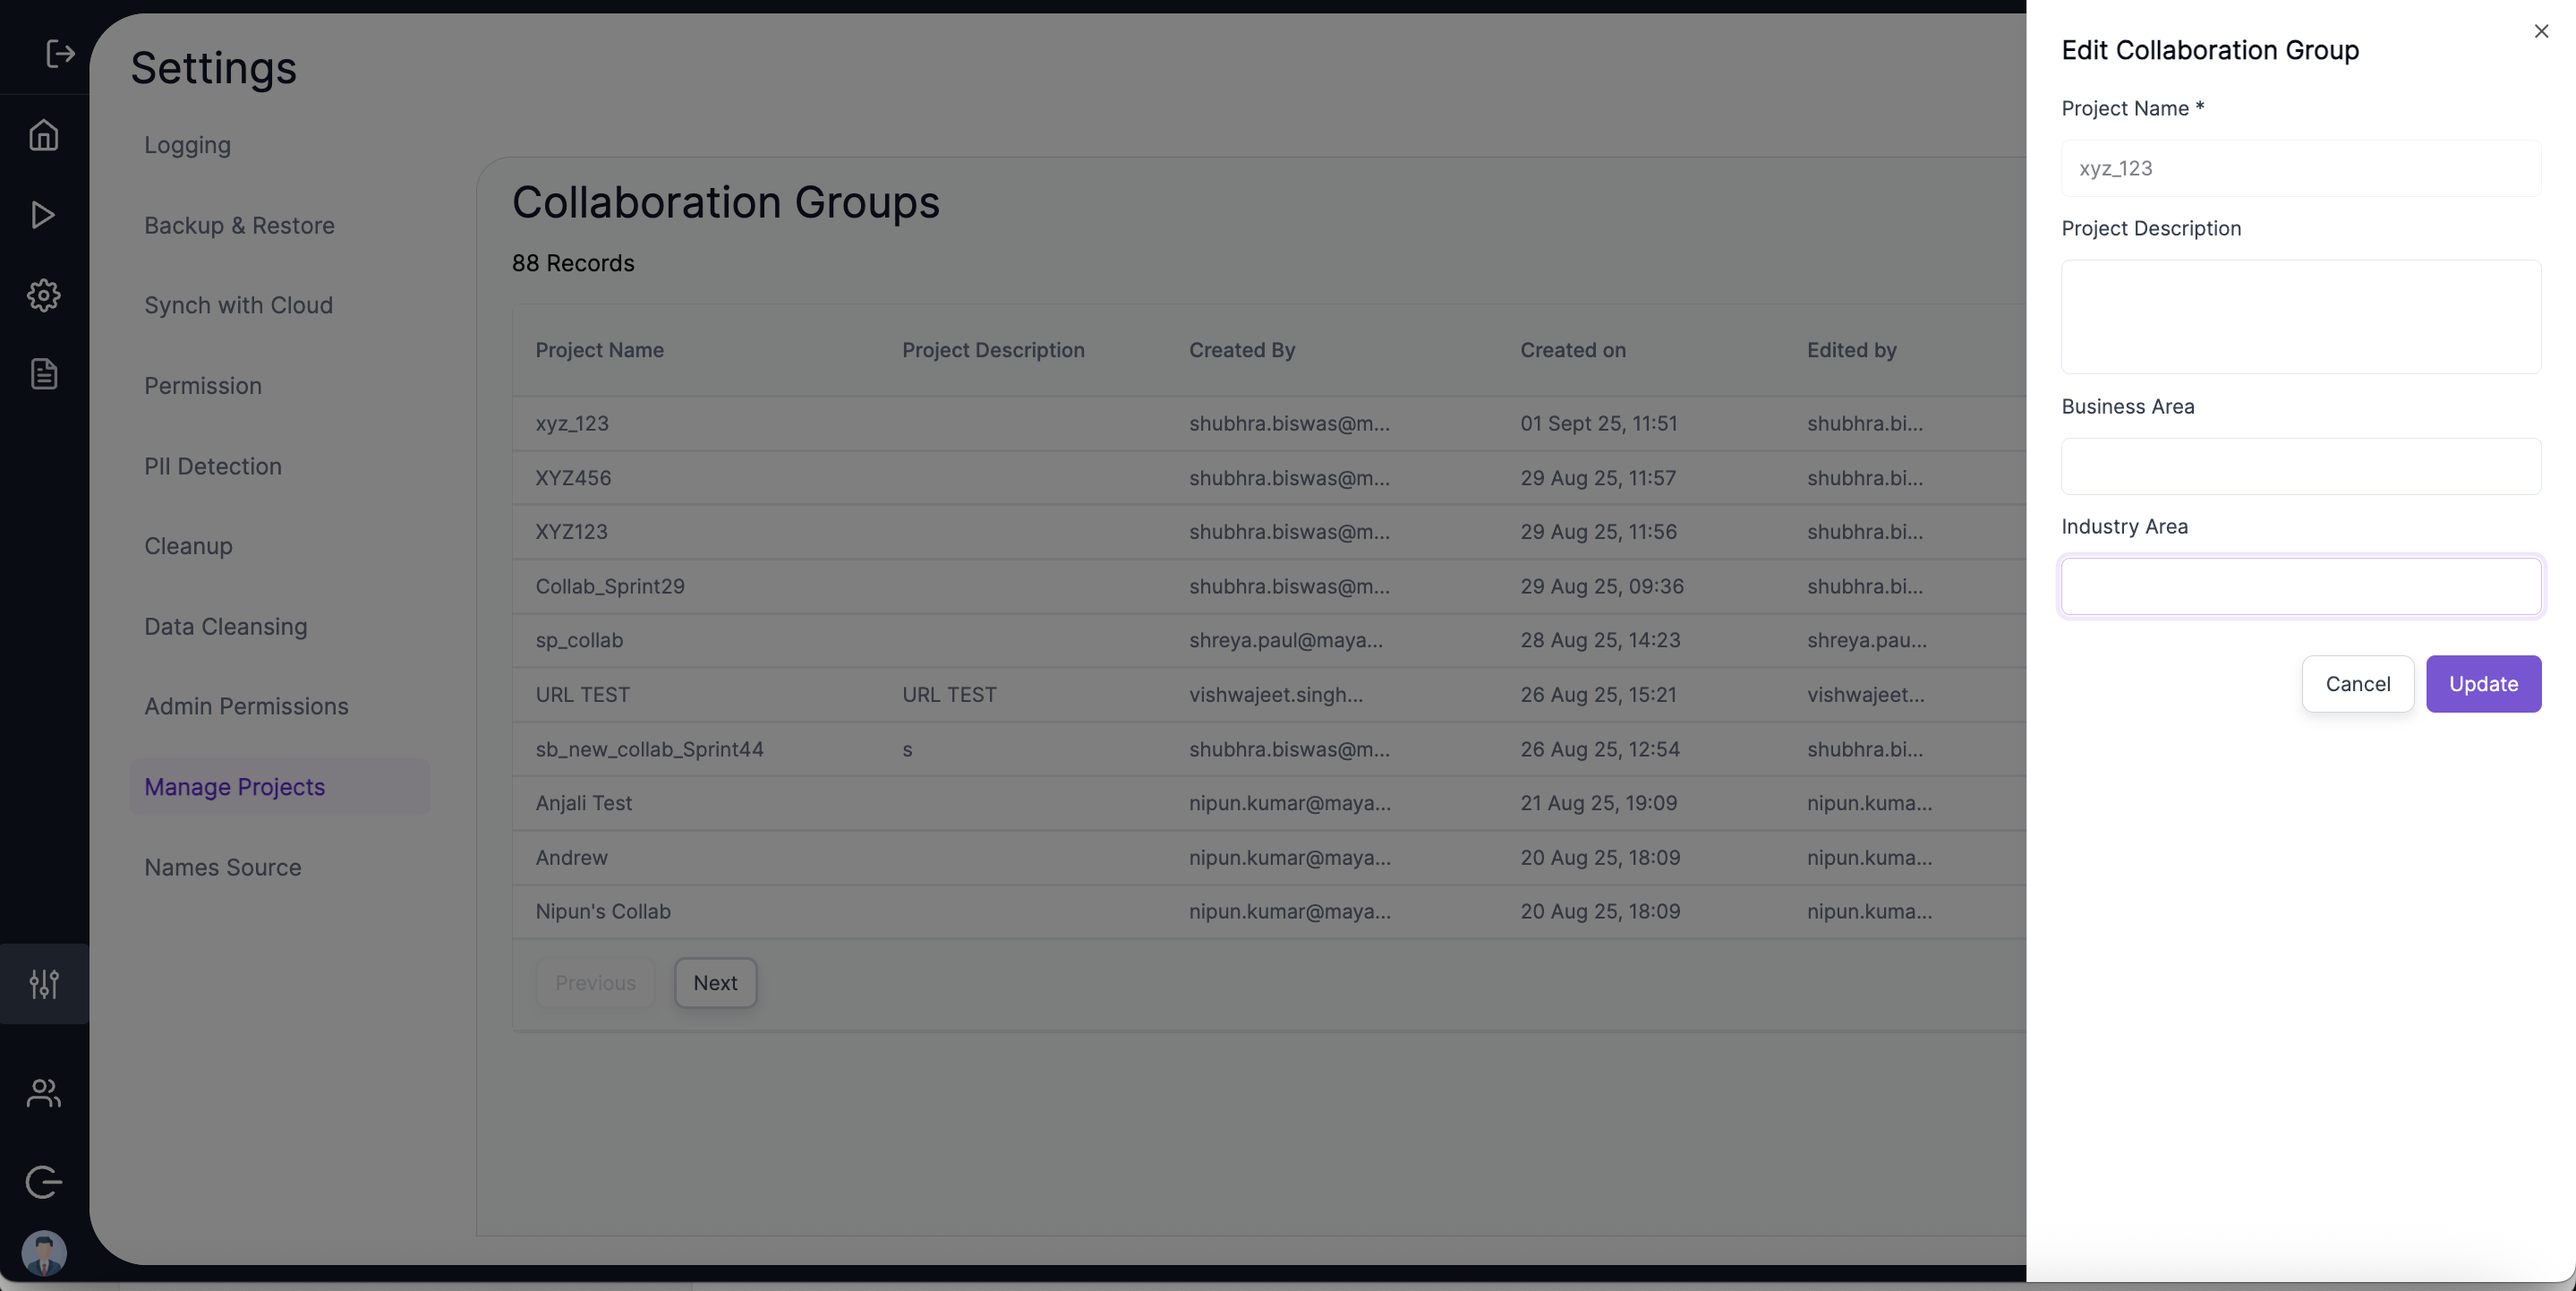
Task: Cancel editing the collaboration group
Action: coord(2357,684)
